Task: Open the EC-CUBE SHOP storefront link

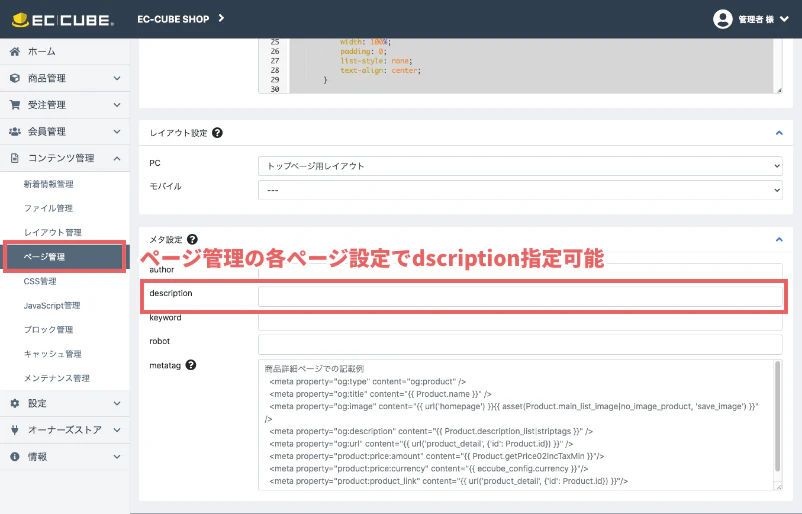Action: 173,19
